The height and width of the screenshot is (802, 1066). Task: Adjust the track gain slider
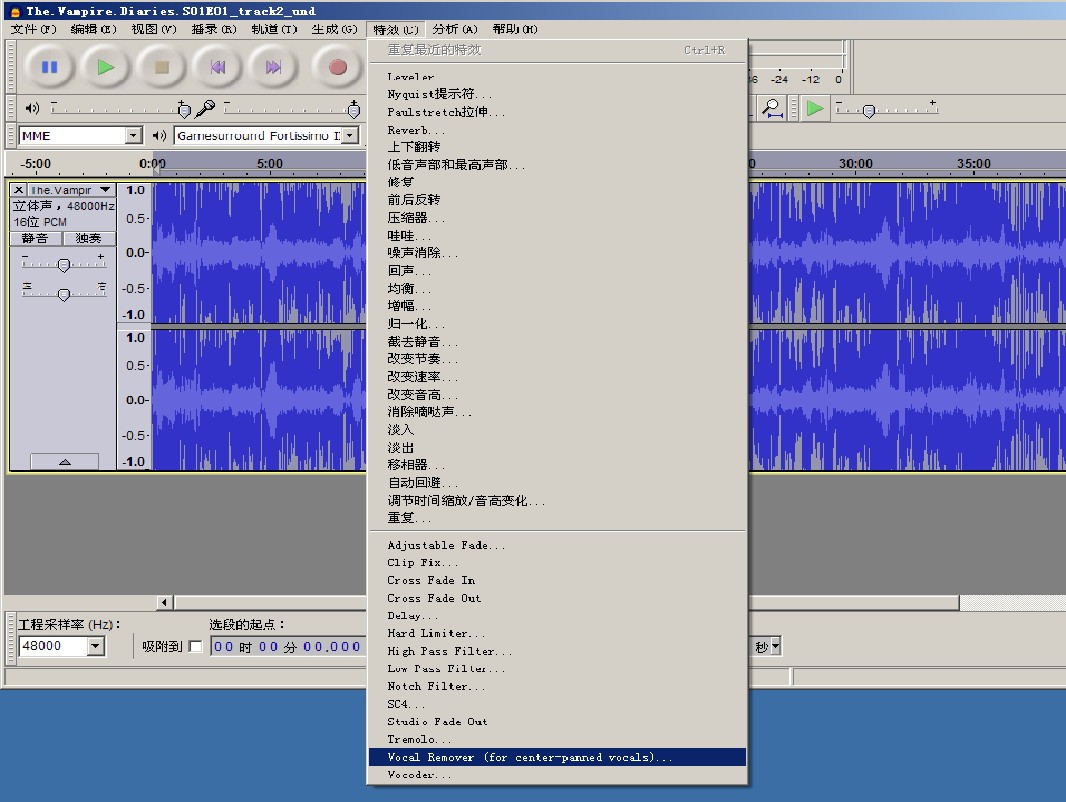pos(63,265)
